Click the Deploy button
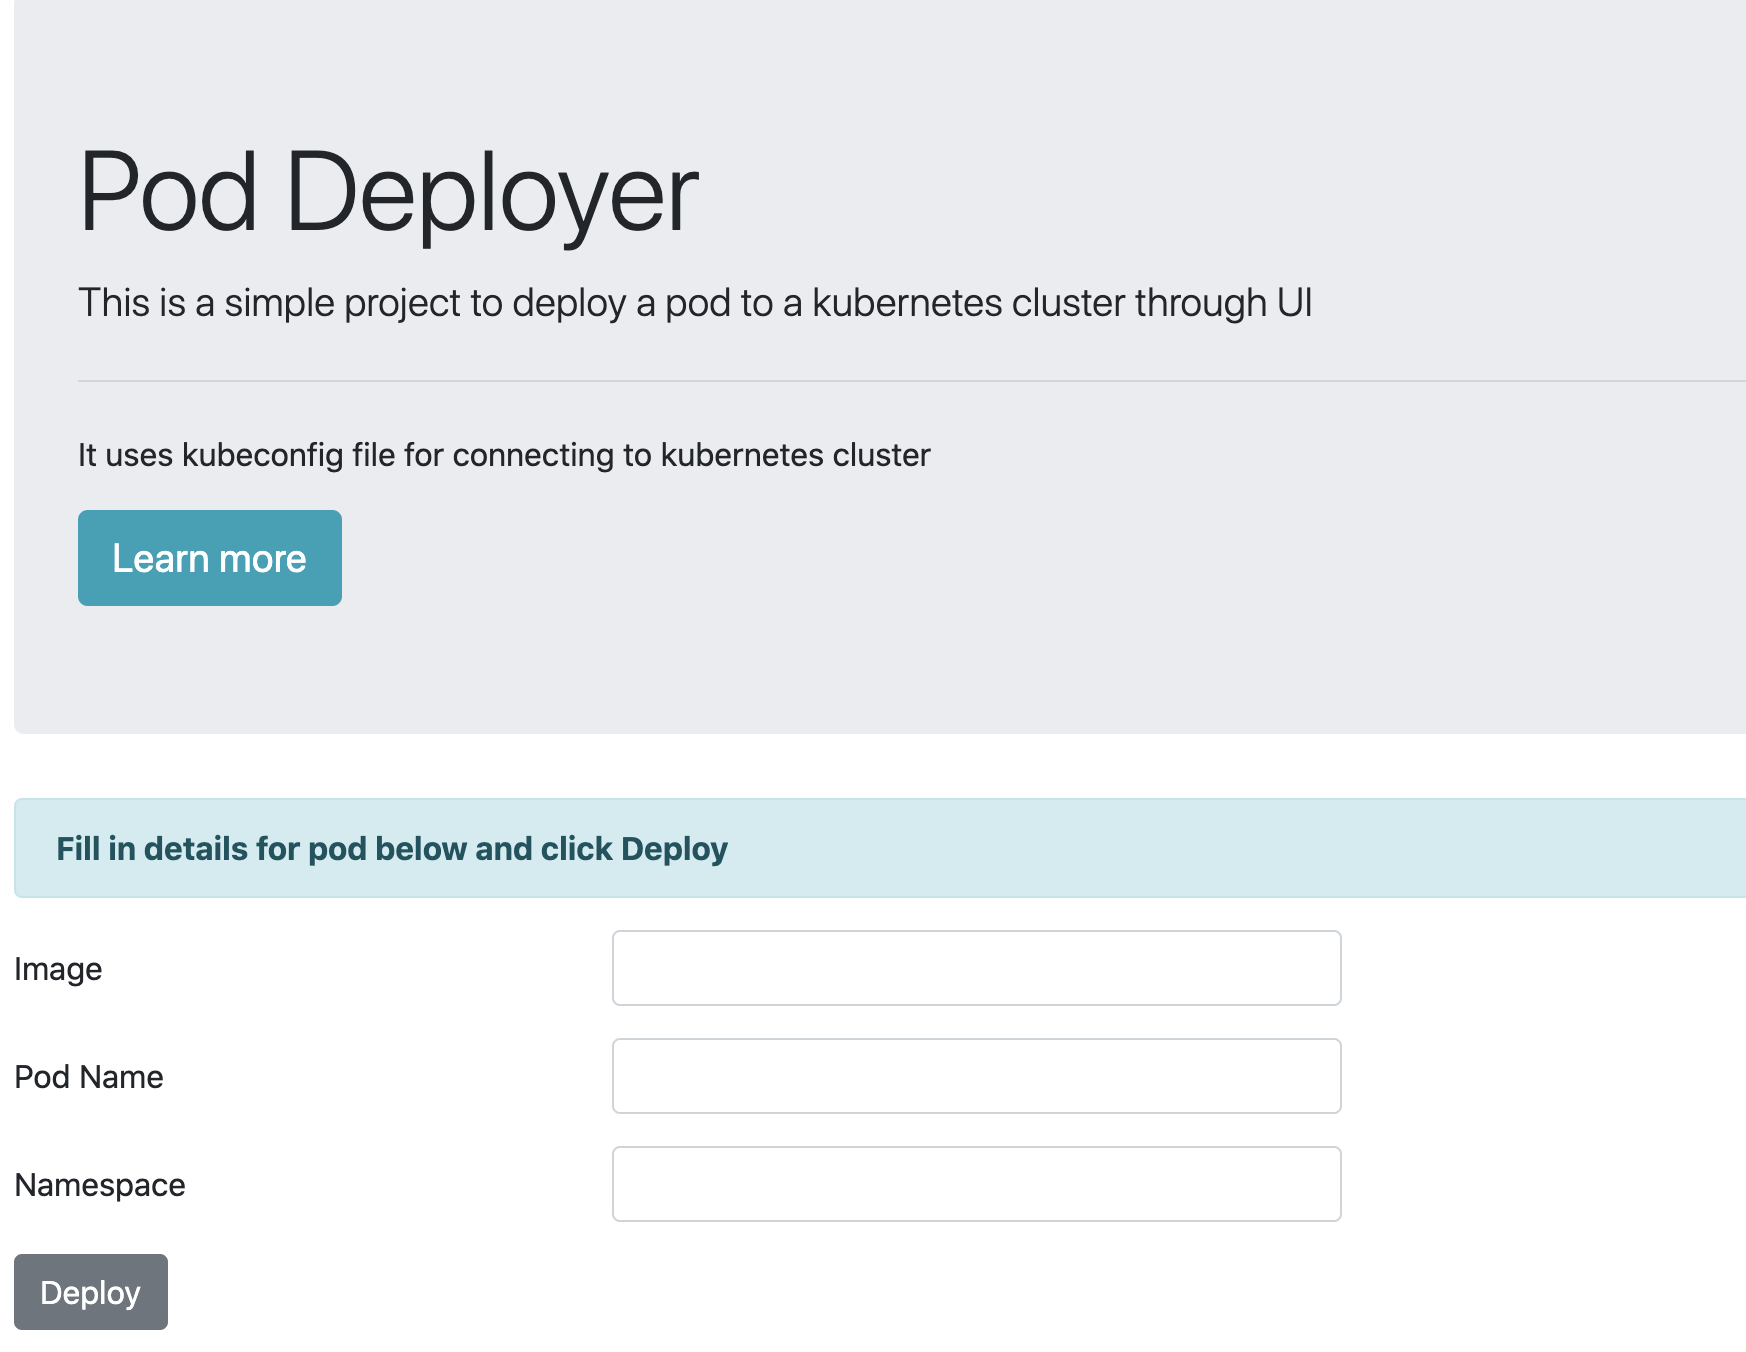1746x1352 pixels. point(91,1292)
